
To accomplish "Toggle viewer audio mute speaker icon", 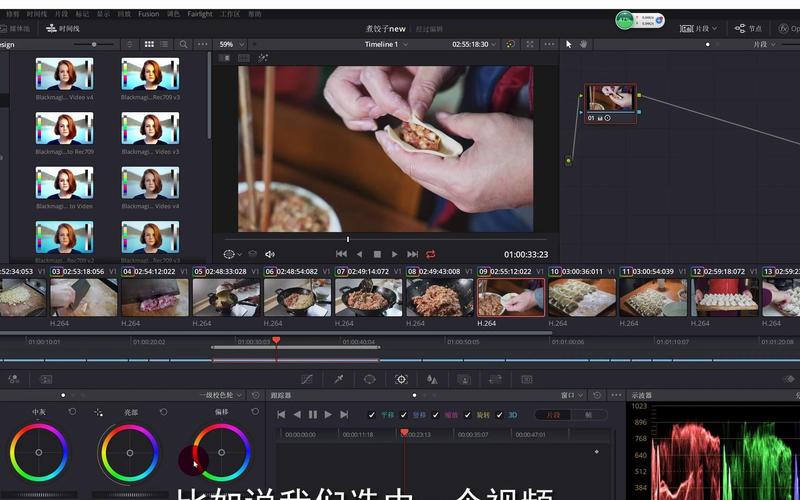I will 270,254.
